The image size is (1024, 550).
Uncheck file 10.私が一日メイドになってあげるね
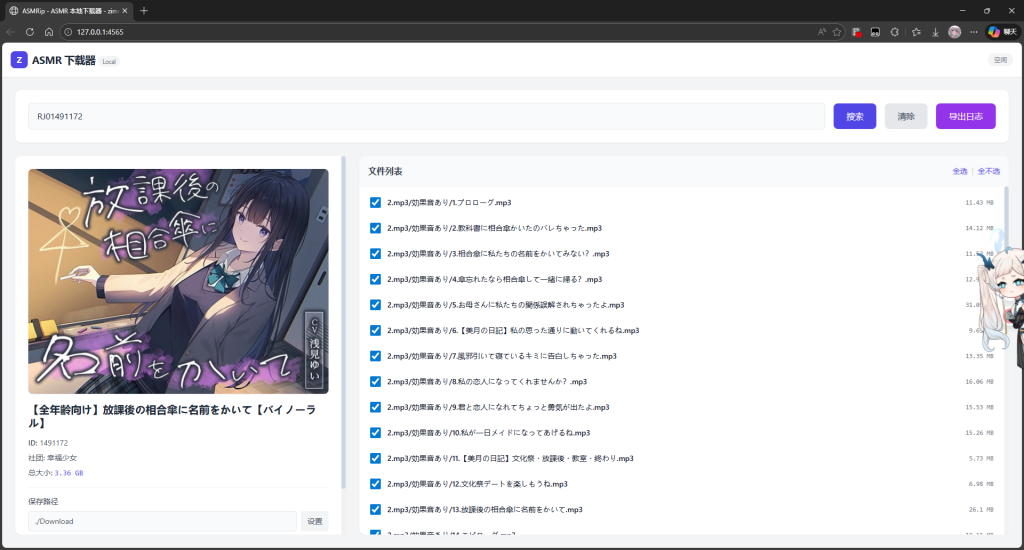coord(376,432)
